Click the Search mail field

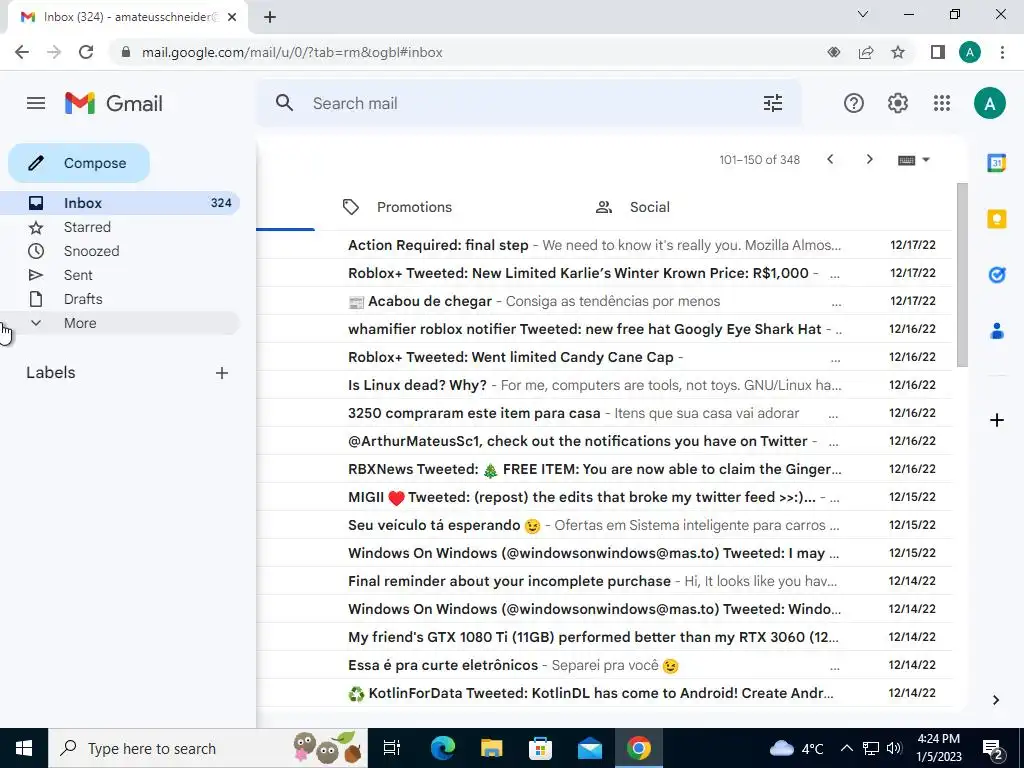529,103
